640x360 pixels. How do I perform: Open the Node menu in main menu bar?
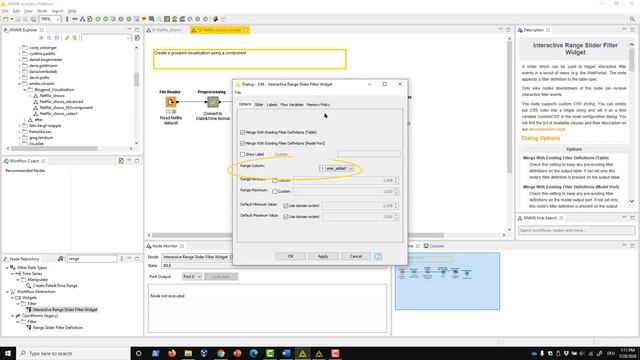coord(42,11)
